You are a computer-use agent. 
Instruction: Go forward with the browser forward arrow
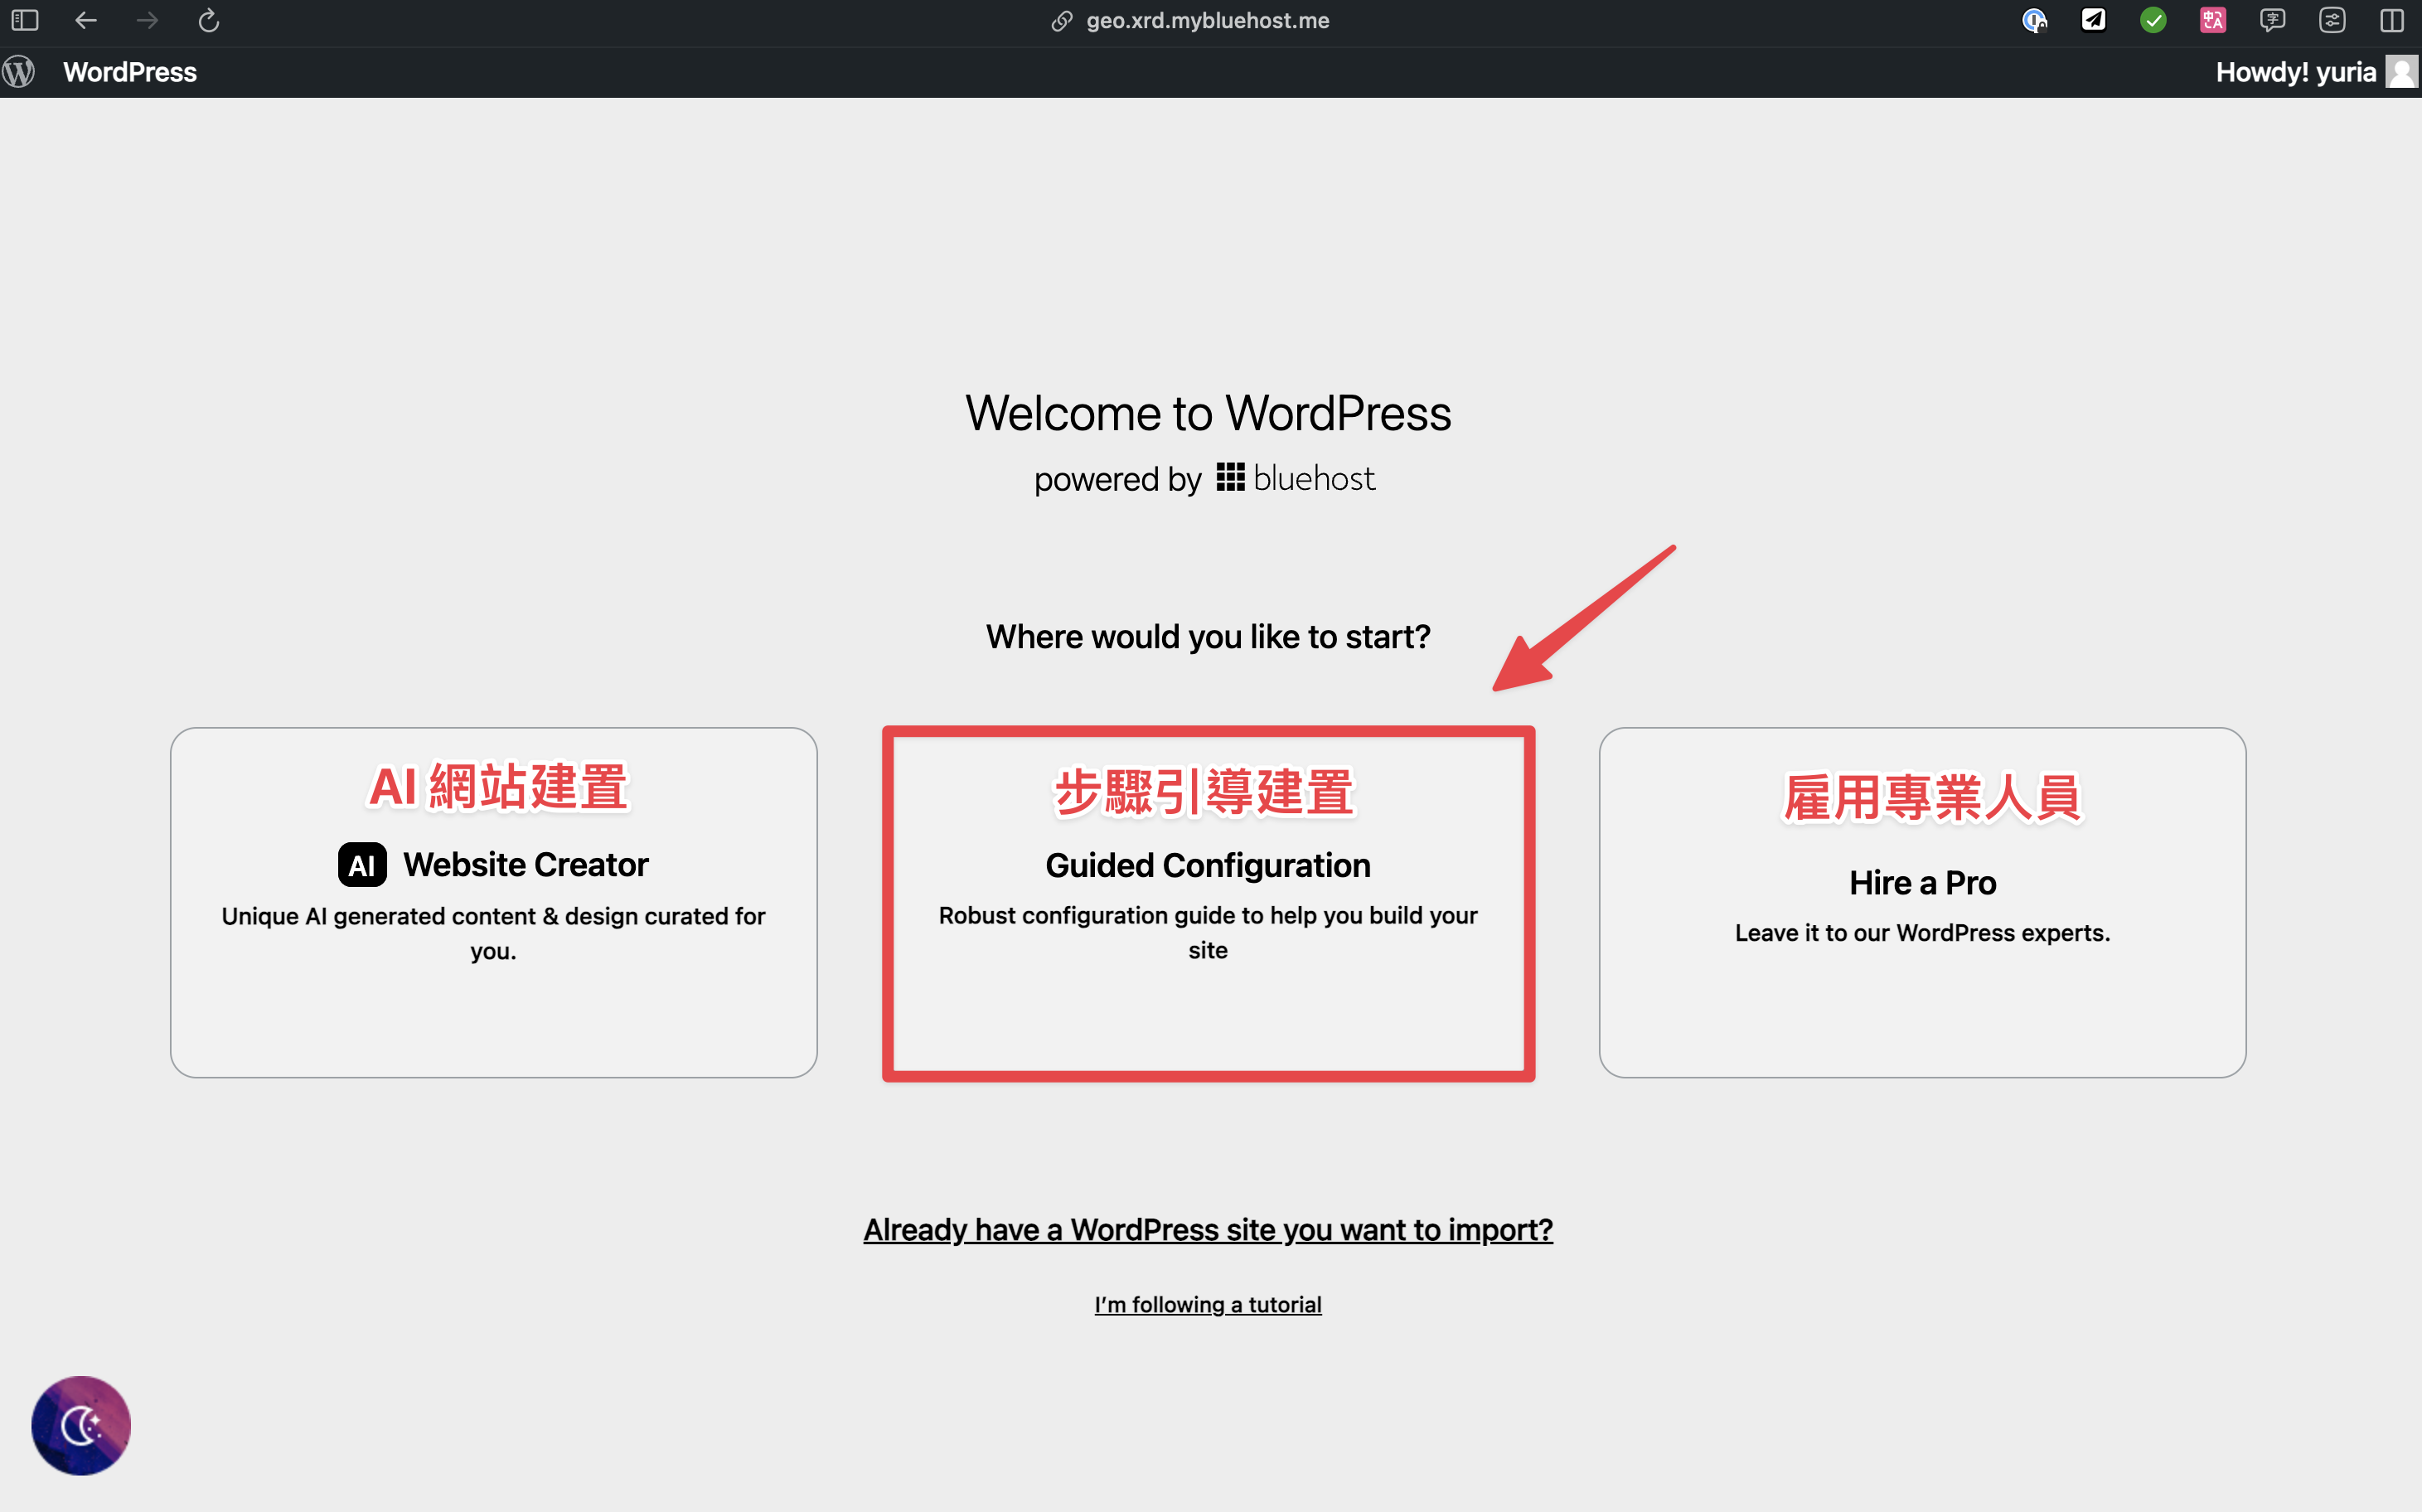point(147,20)
